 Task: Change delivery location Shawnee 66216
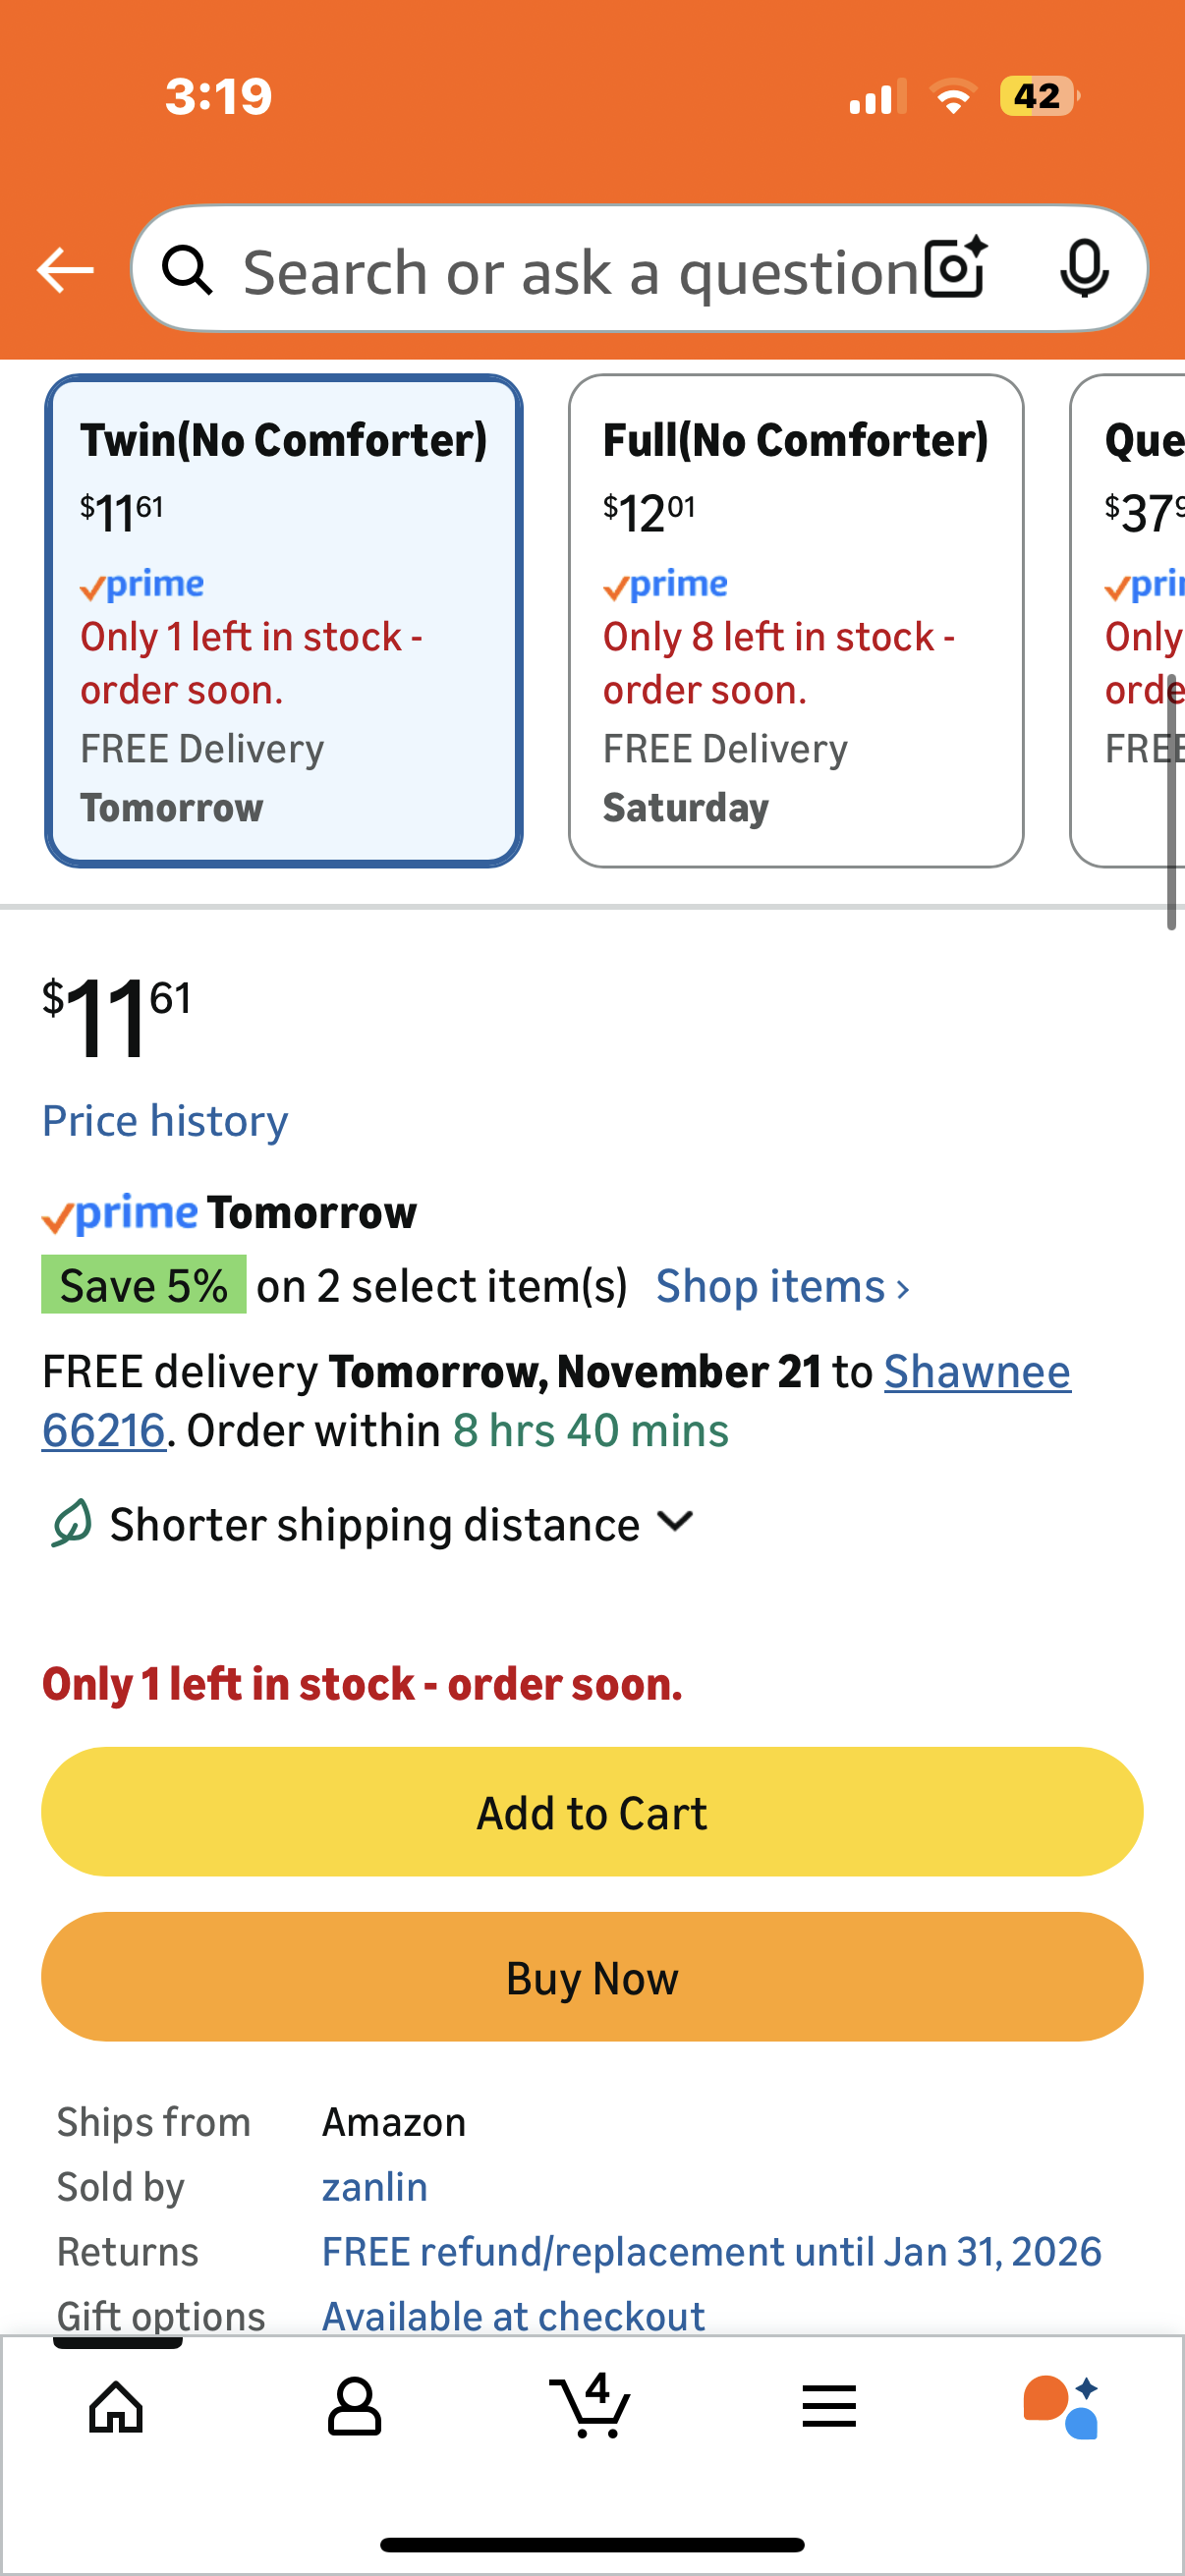click(x=976, y=1372)
